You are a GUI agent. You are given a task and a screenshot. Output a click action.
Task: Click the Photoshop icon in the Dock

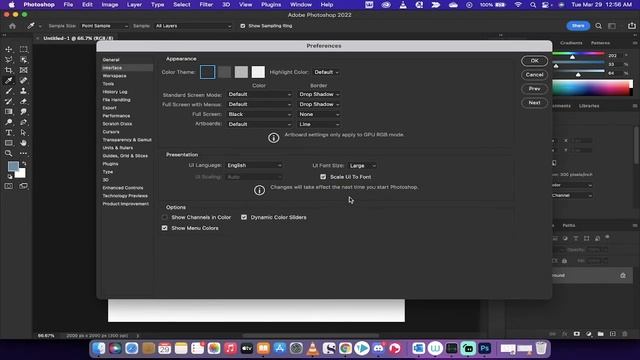484,348
